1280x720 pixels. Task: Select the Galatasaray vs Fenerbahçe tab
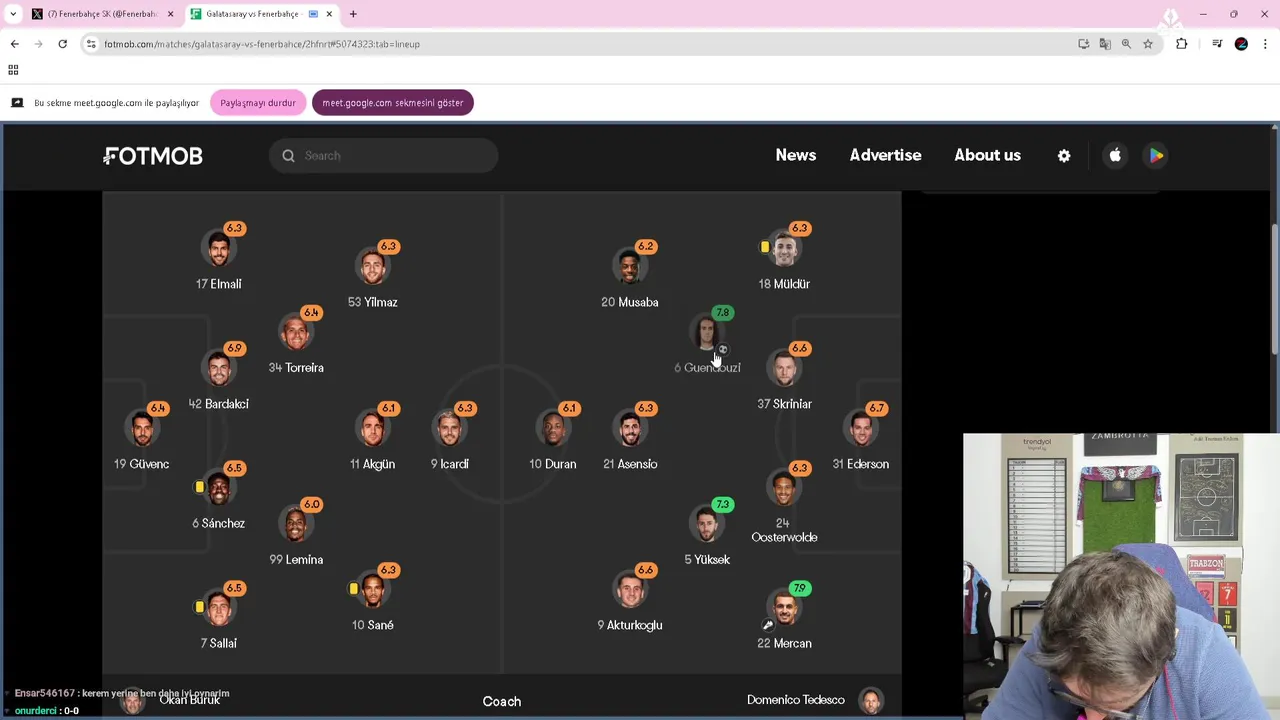pos(262,14)
